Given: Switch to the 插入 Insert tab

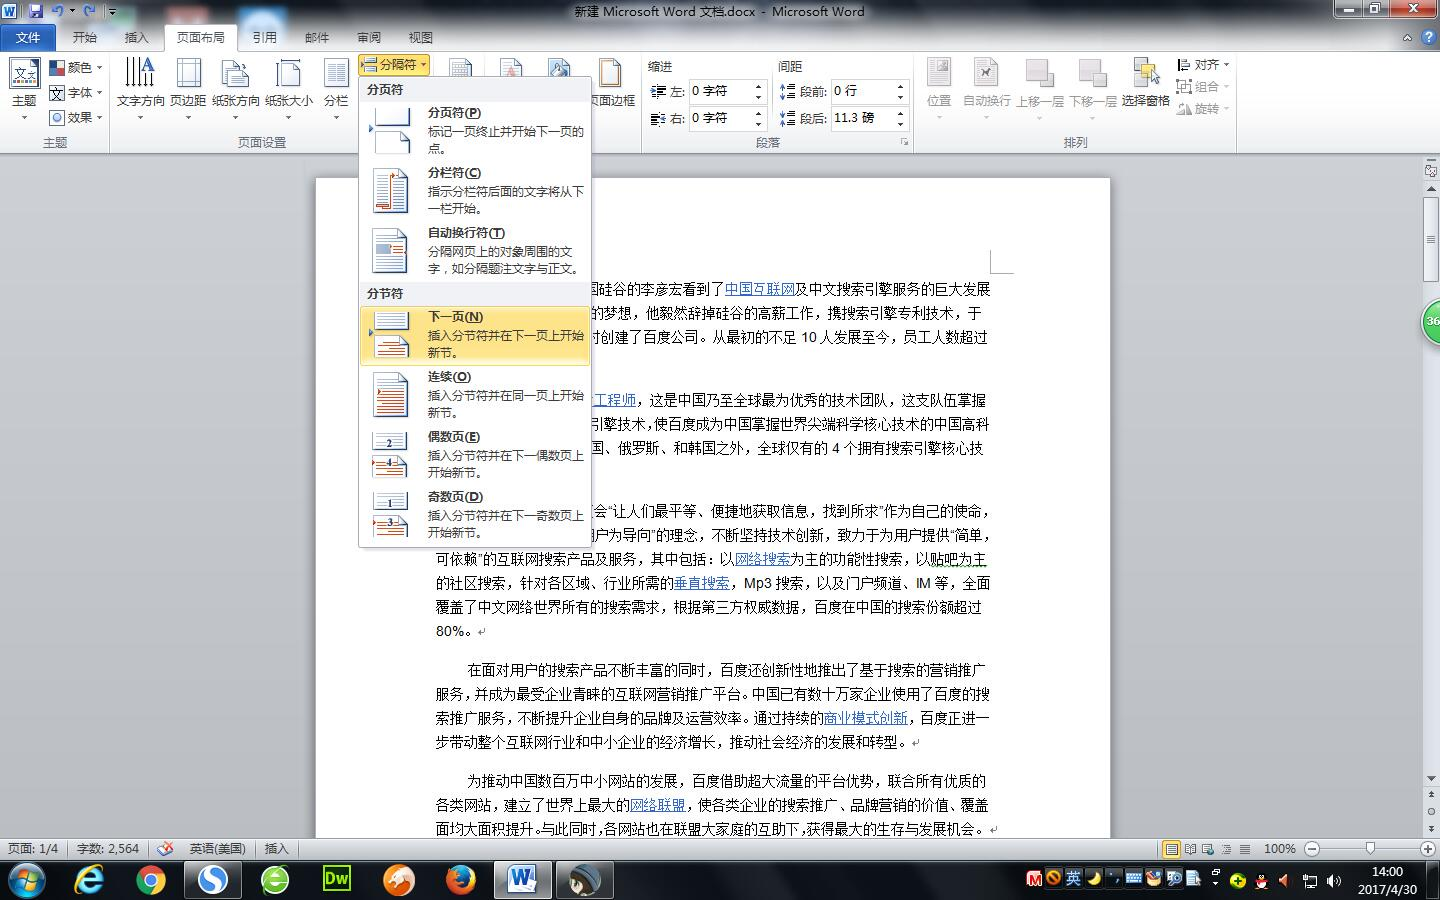Looking at the screenshot, I should [136, 37].
